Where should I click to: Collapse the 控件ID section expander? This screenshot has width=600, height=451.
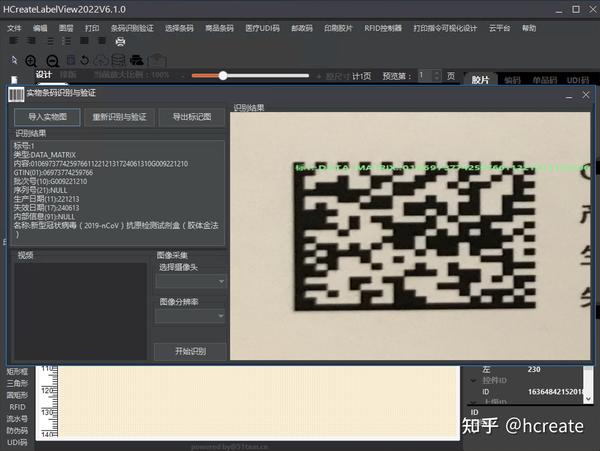473,380
